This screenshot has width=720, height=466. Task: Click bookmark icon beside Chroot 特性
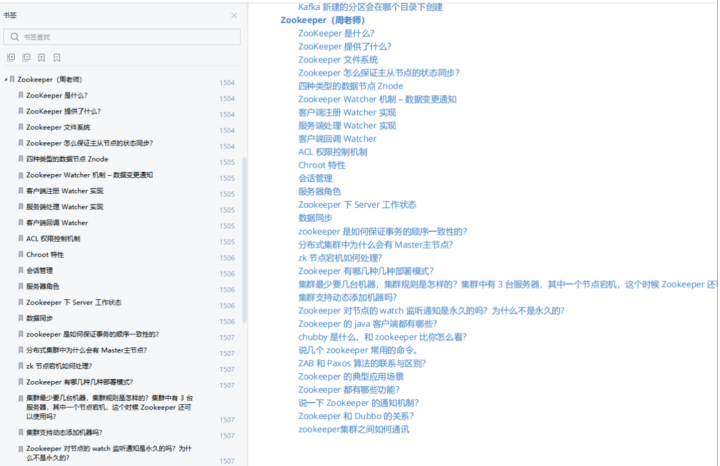(21, 254)
